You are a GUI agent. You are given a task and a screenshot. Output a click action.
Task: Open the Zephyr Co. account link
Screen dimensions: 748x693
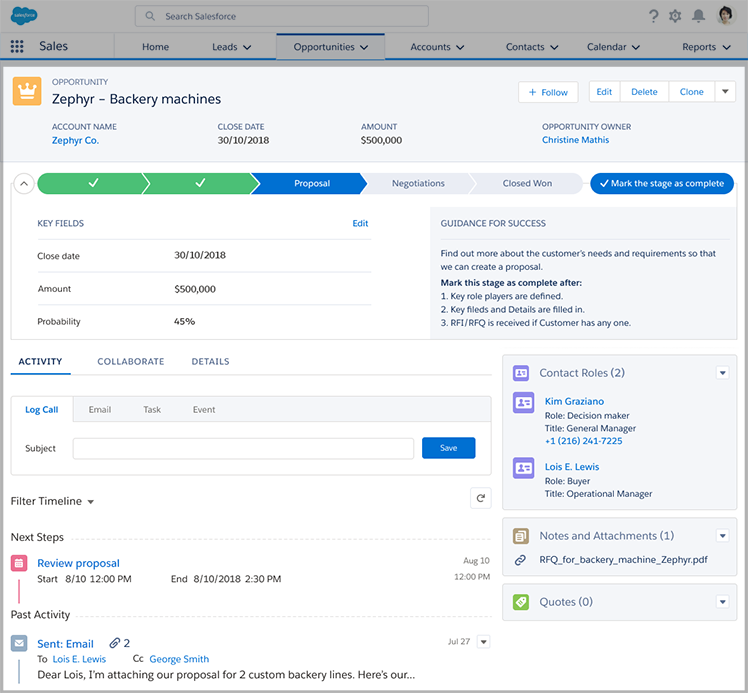pos(75,140)
